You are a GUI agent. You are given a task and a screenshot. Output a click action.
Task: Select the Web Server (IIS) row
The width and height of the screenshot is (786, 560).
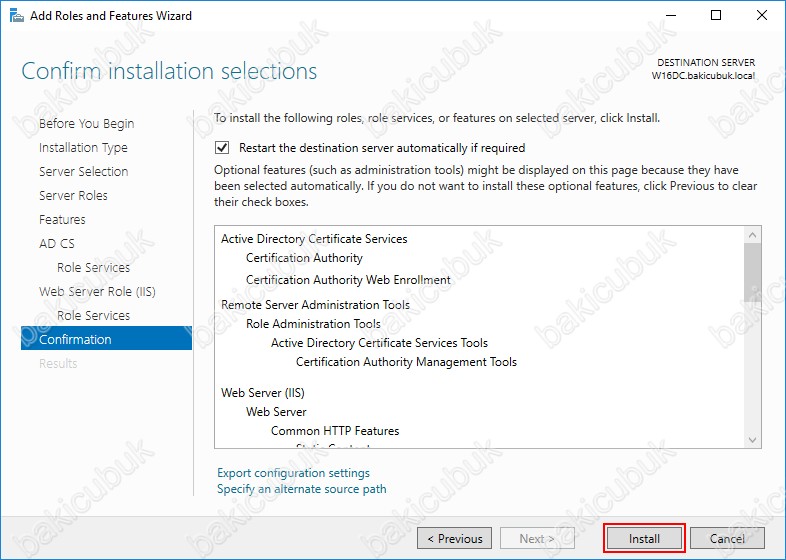[263, 393]
